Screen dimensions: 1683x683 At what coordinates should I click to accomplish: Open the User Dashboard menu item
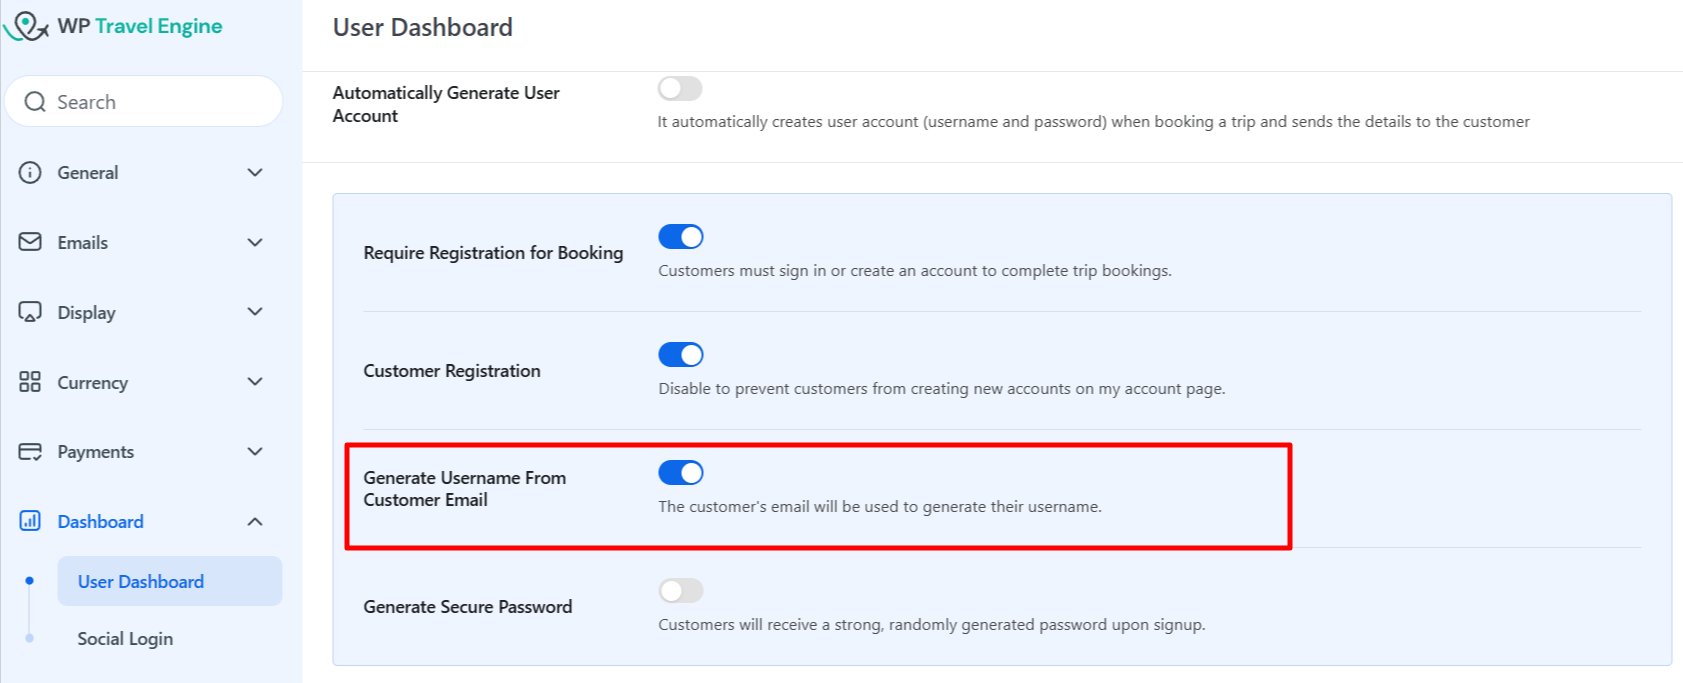coord(139,580)
